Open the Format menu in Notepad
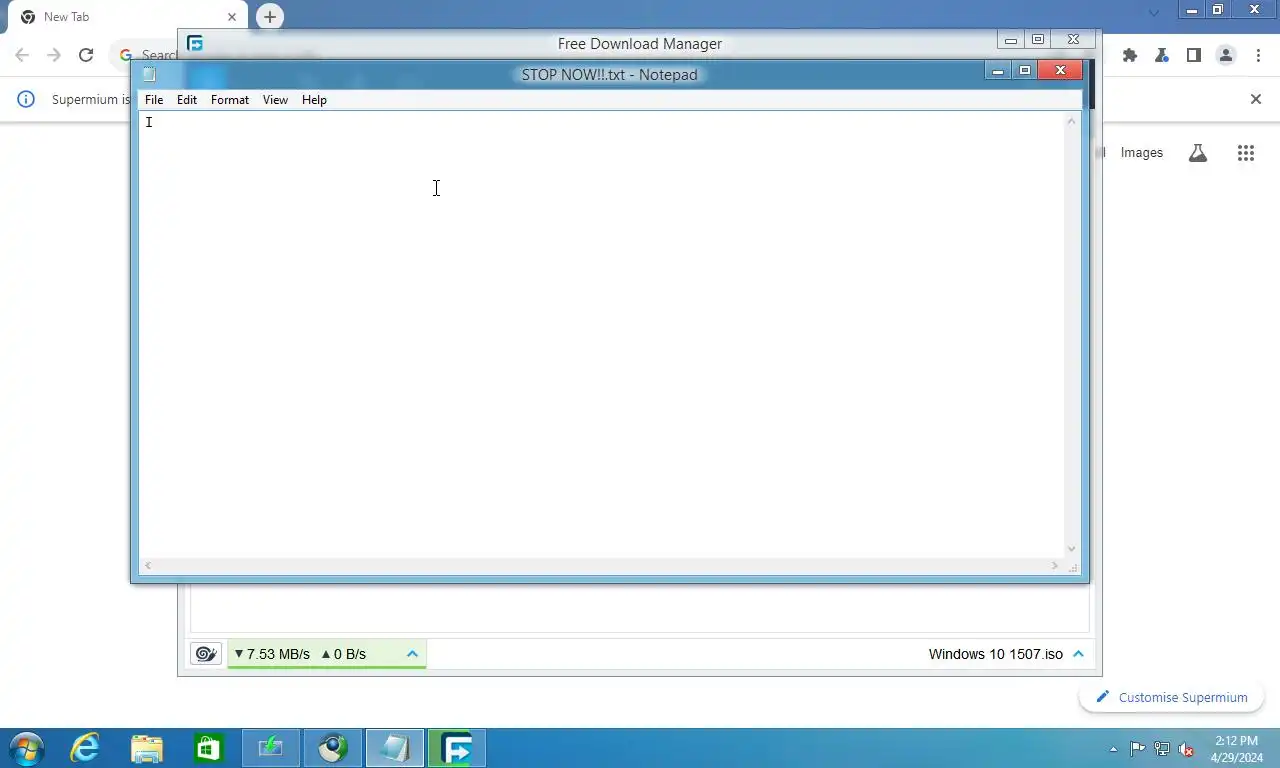Image resolution: width=1280 pixels, height=768 pixels. [230, 100]
